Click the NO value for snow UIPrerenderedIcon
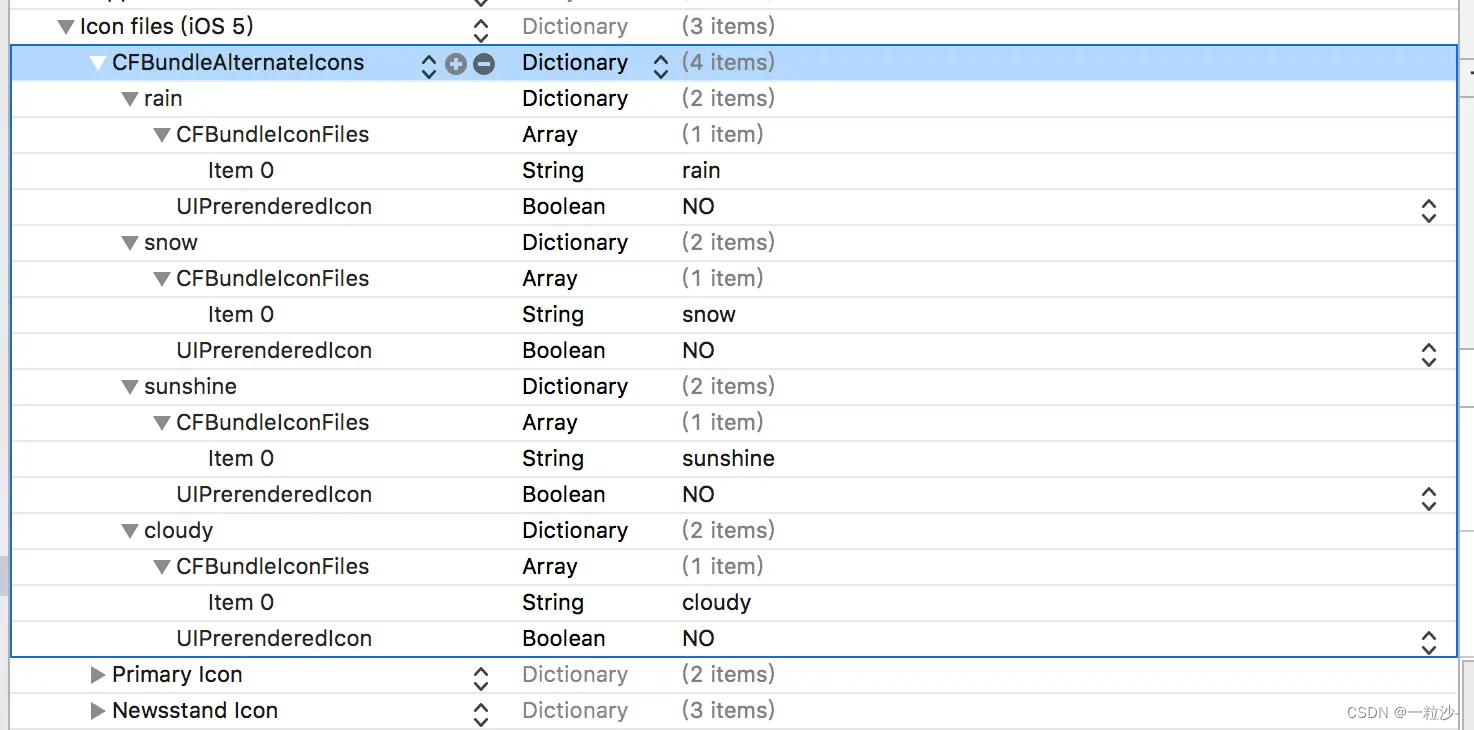 tap(698, 351)
